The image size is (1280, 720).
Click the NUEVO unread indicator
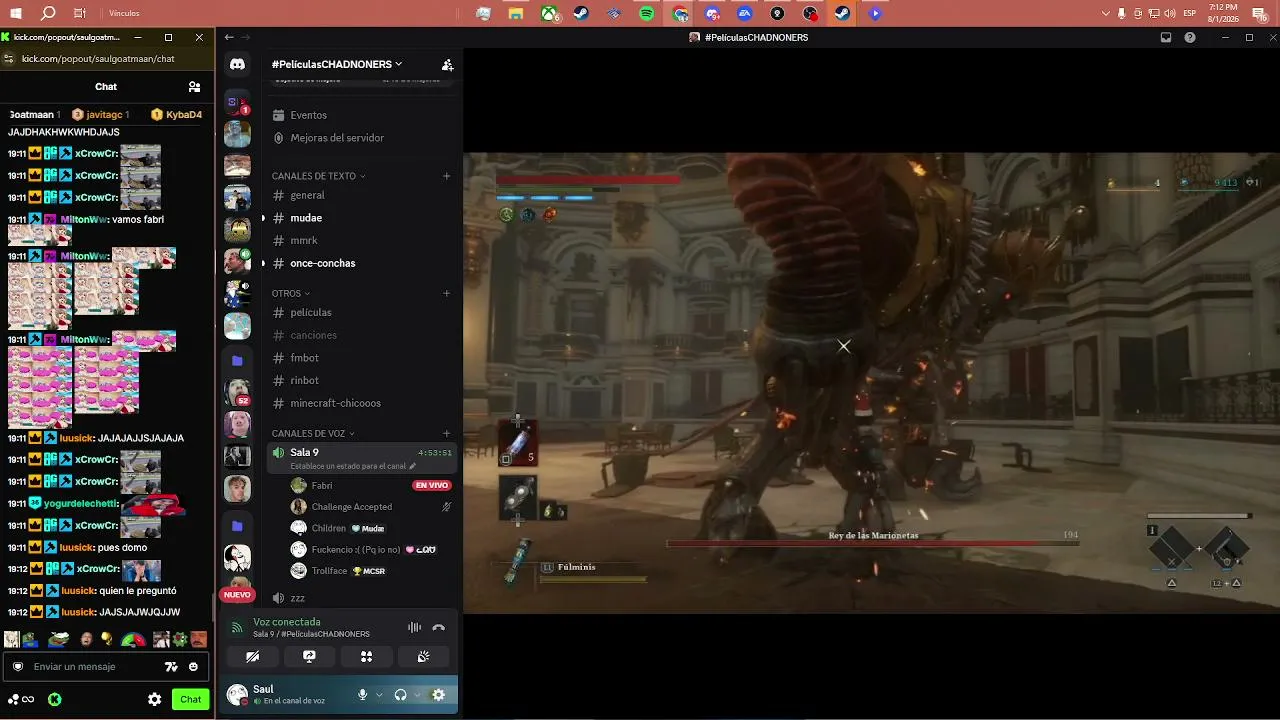click(237, 595)
